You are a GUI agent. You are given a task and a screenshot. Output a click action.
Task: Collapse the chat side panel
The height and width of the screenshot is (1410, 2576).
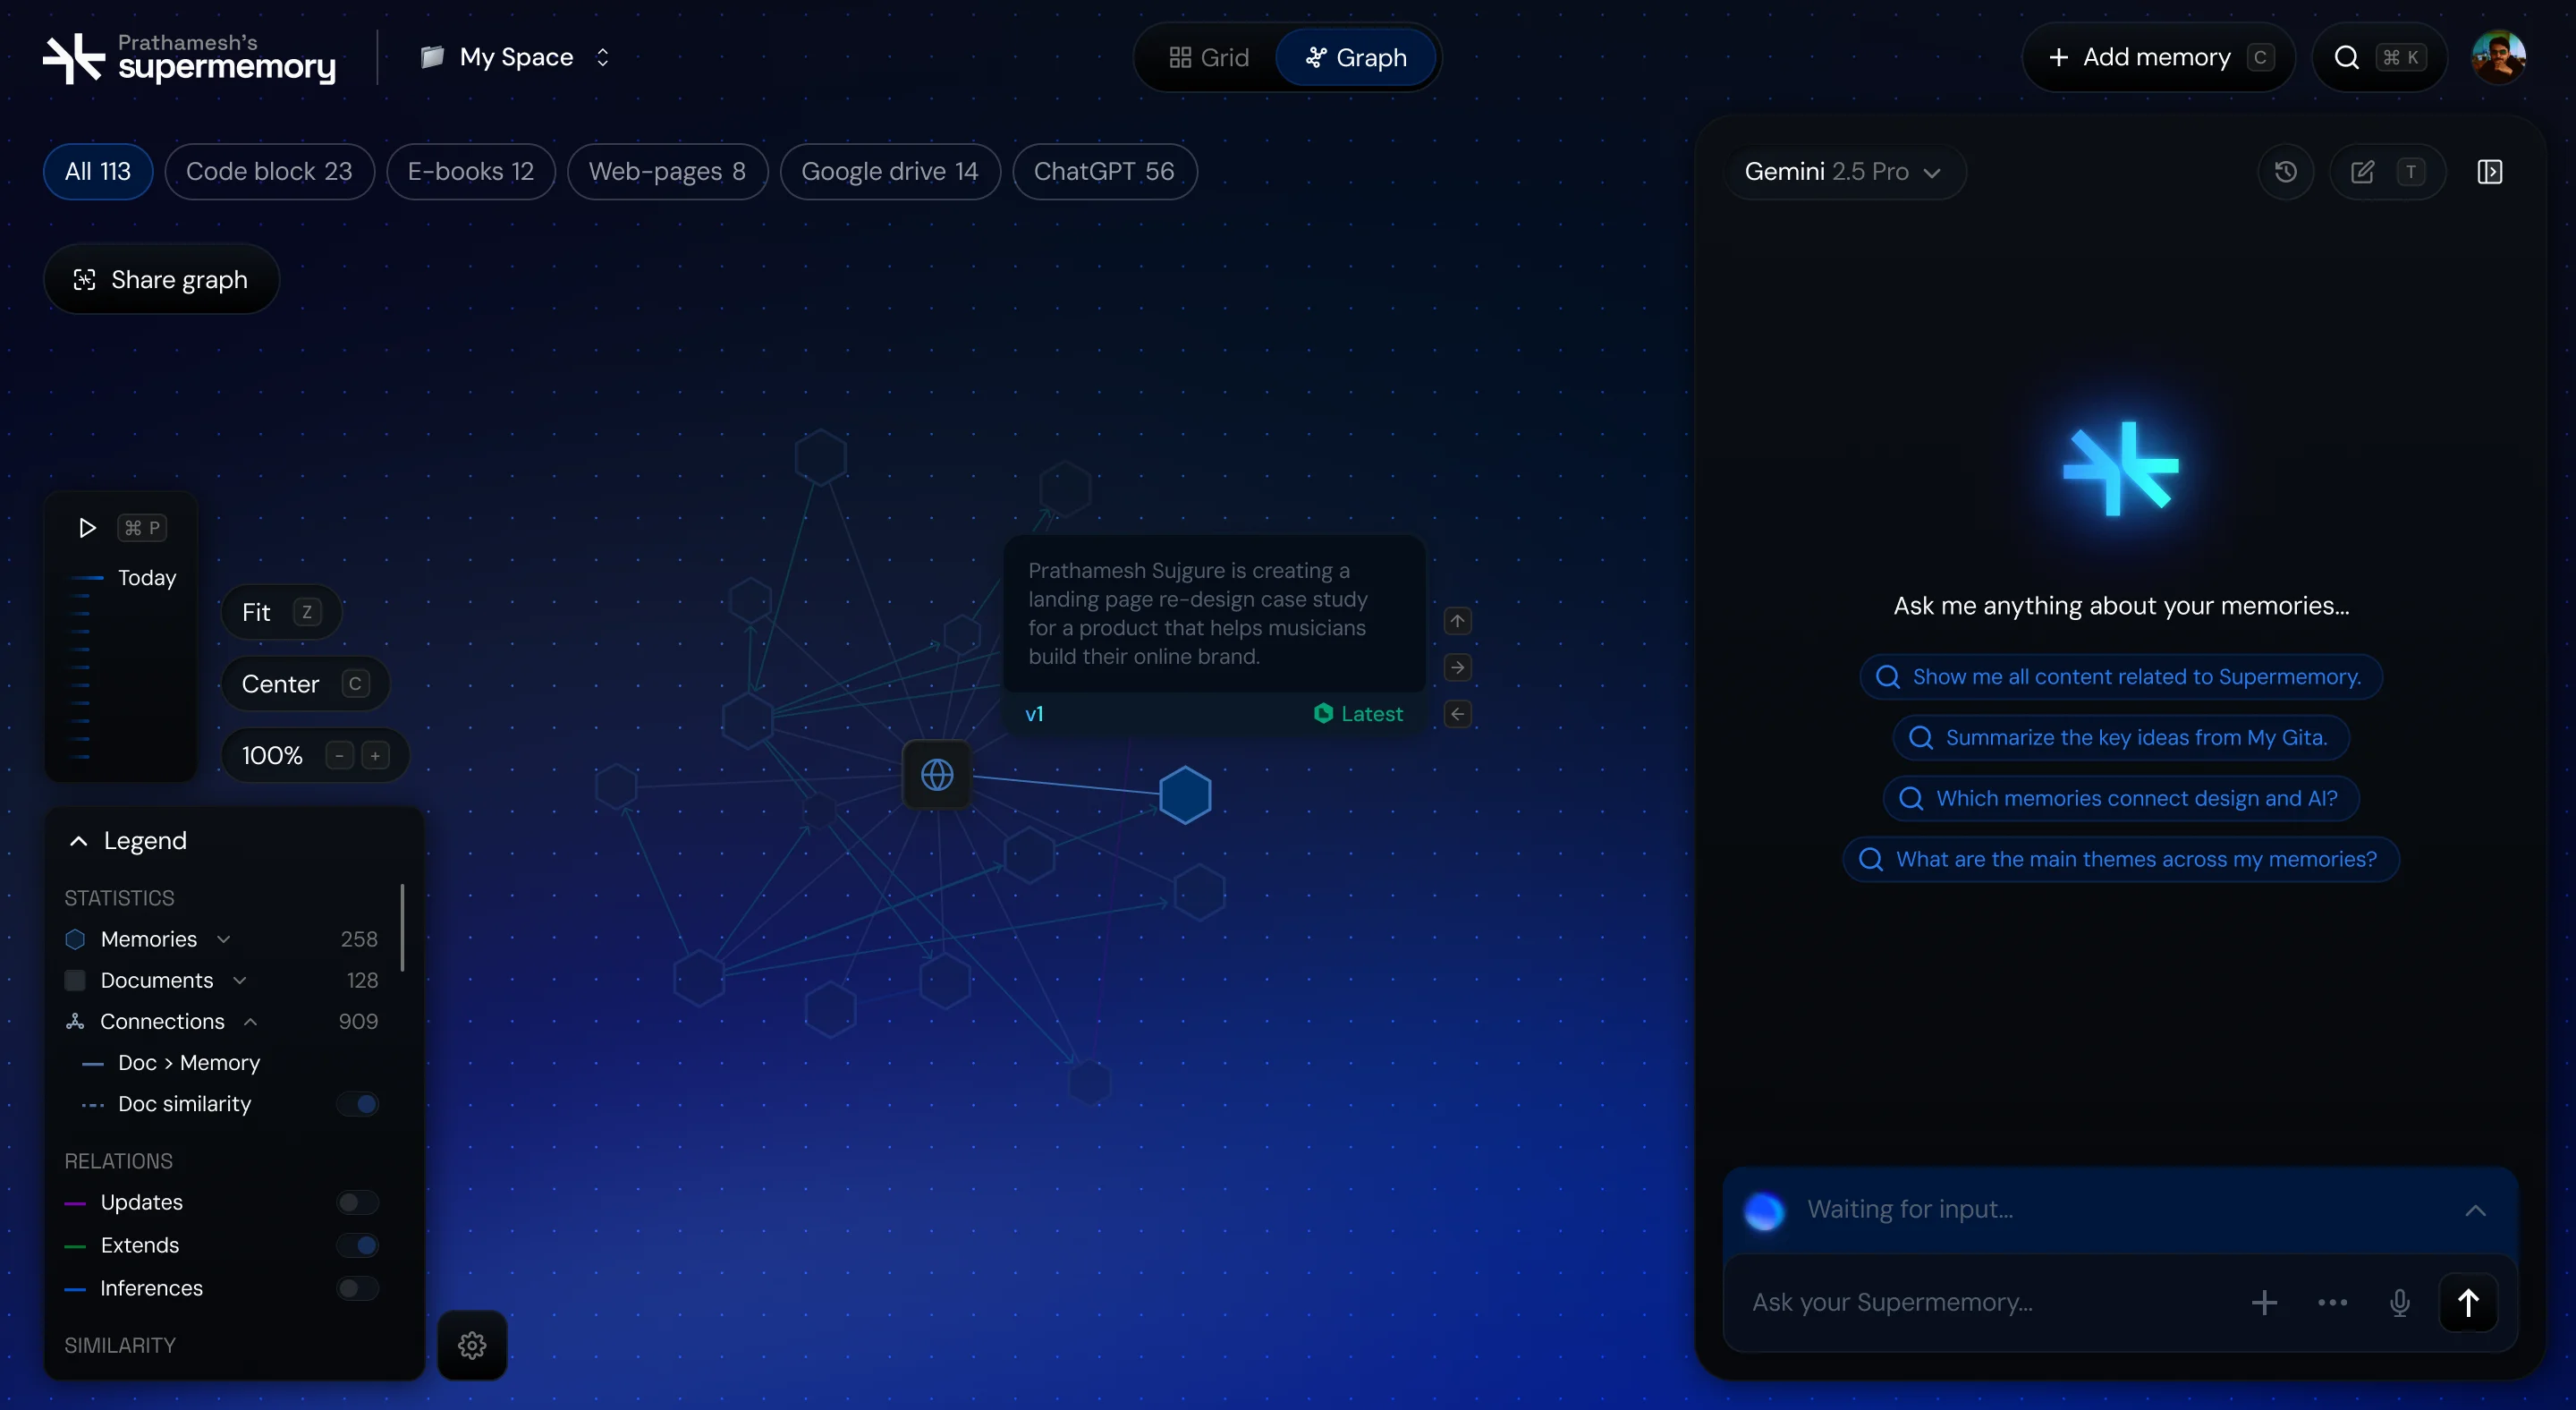(2490, 171)
